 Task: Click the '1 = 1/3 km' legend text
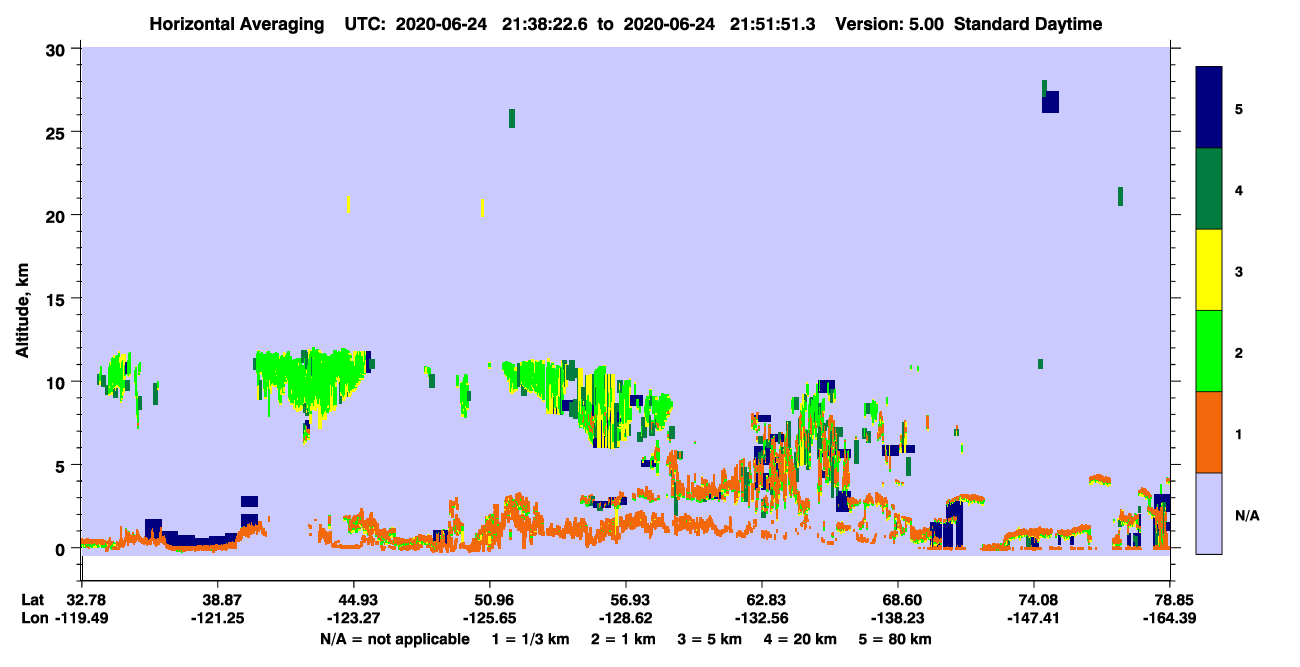point(530,639)
